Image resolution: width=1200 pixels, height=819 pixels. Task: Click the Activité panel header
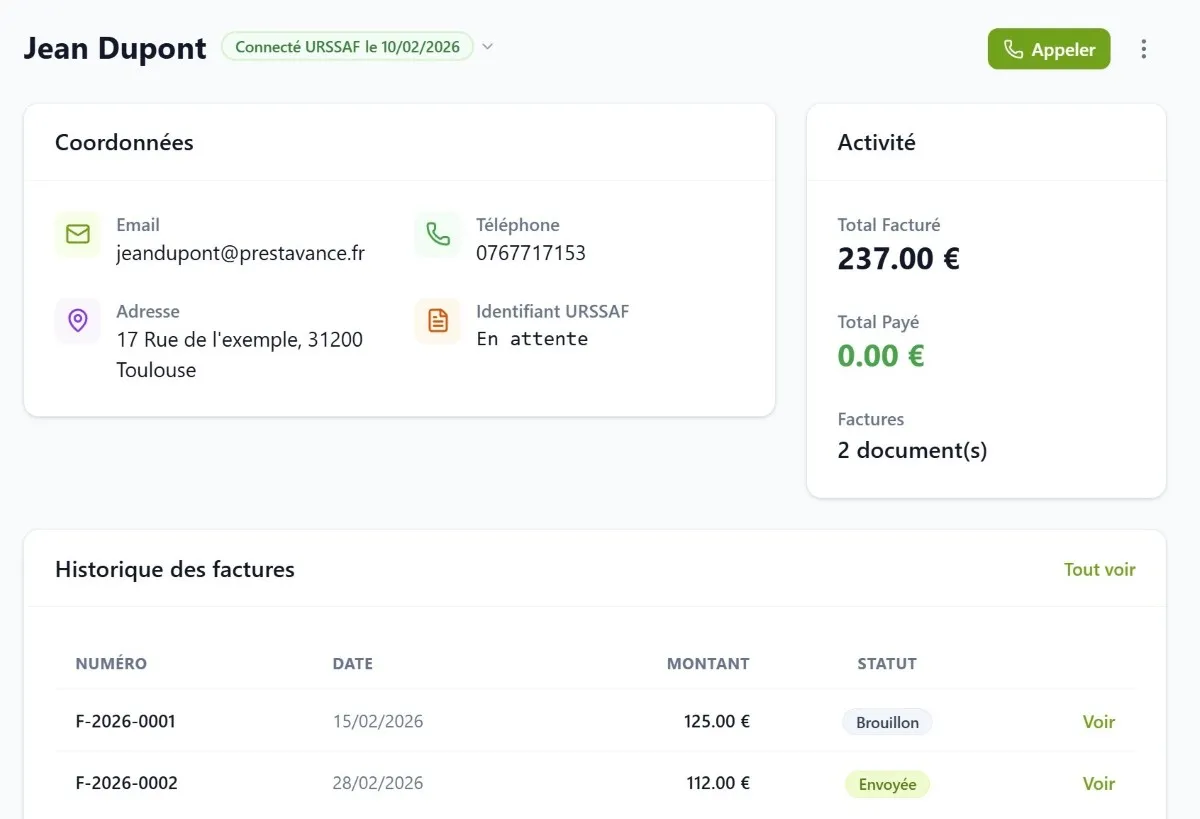pyautogui.click(x=876, y=142)
